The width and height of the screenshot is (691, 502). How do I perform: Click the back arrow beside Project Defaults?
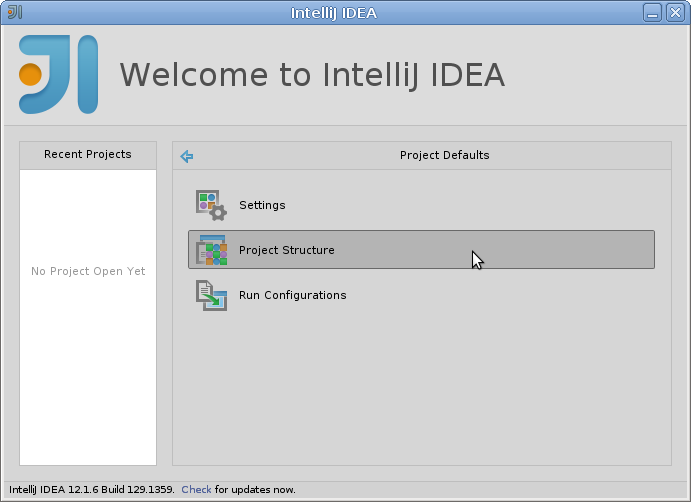point(187,156)
